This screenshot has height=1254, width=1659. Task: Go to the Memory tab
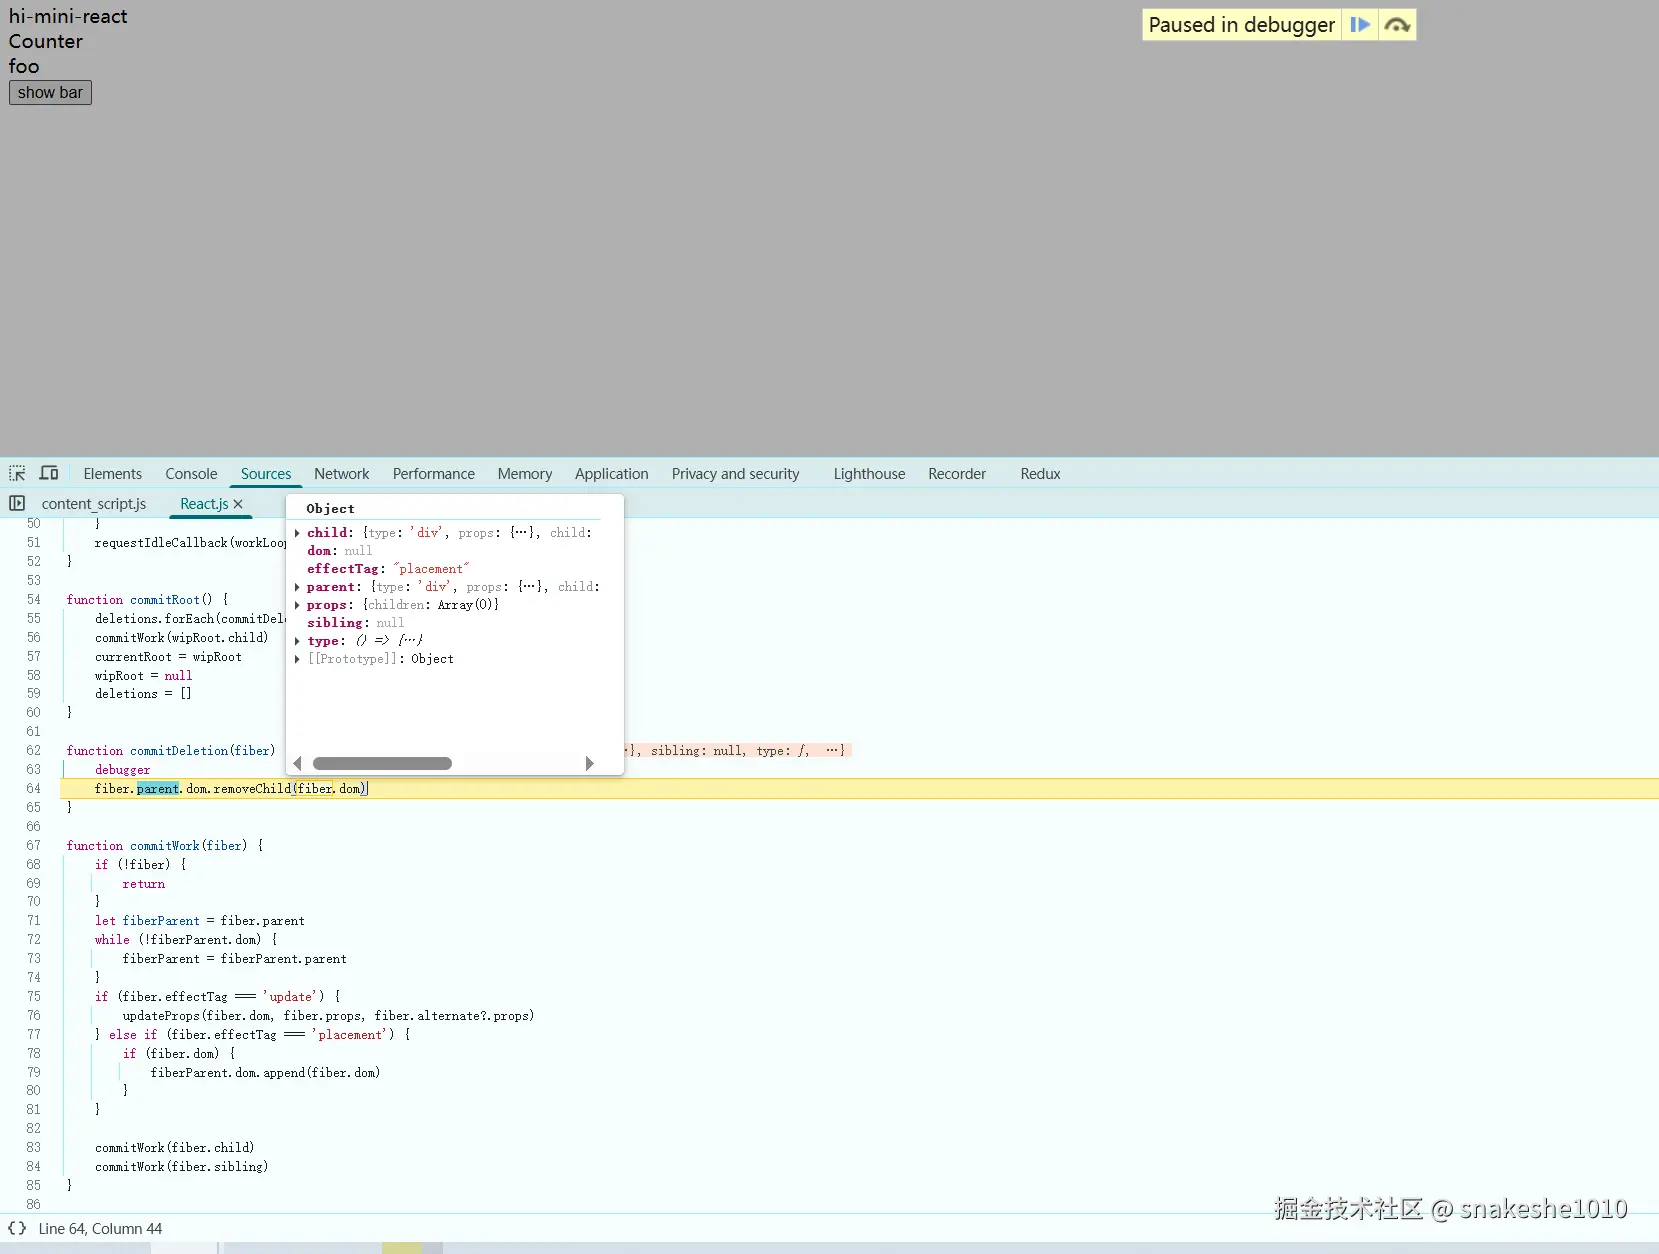525,474
